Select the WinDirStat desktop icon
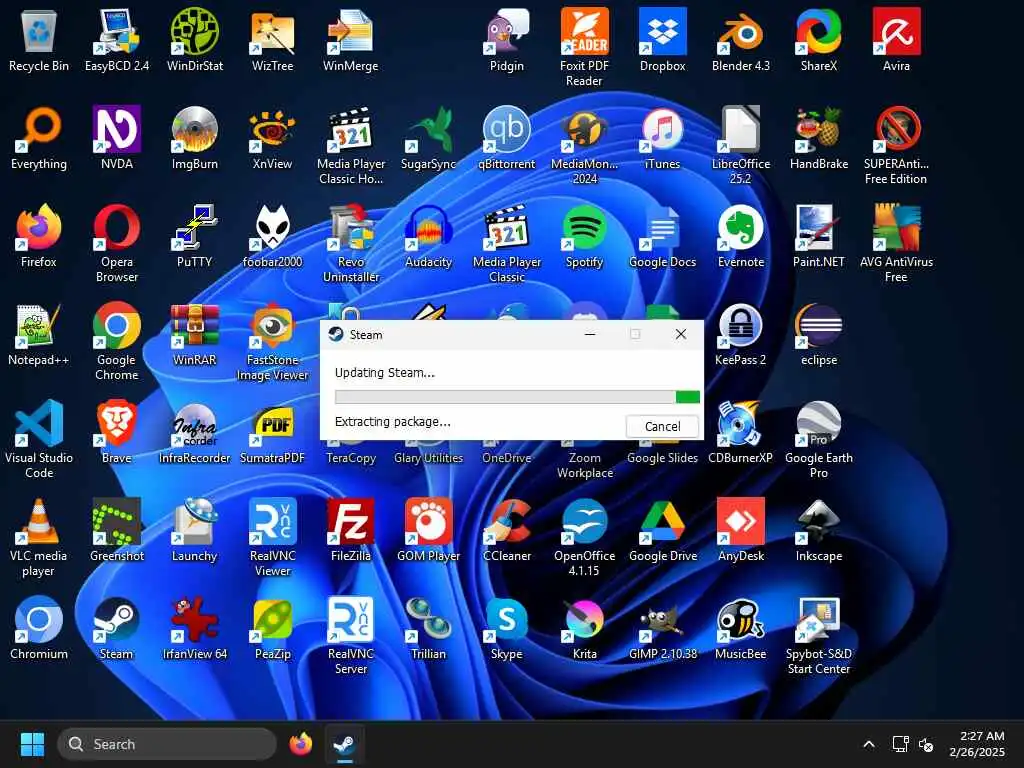 pos(195,39)
